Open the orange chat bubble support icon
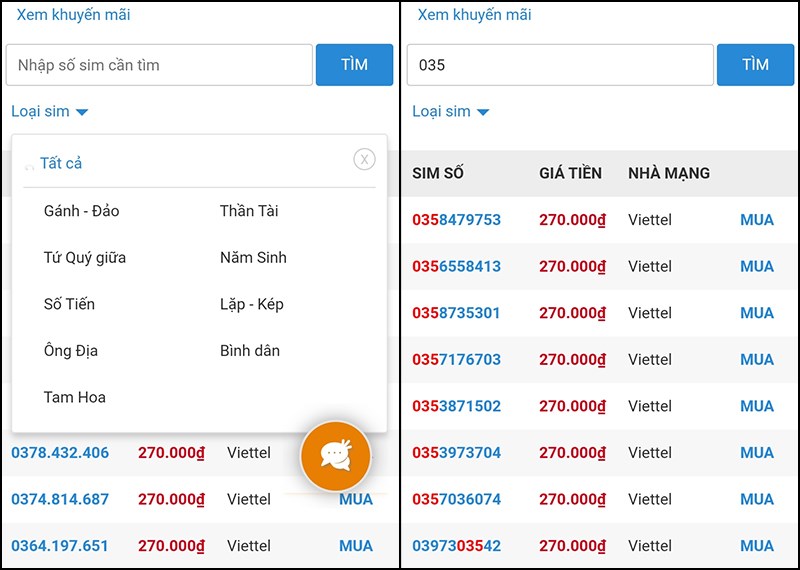This screenshot has height=570, width=800. pyautogui.click(x=336, y=456)
